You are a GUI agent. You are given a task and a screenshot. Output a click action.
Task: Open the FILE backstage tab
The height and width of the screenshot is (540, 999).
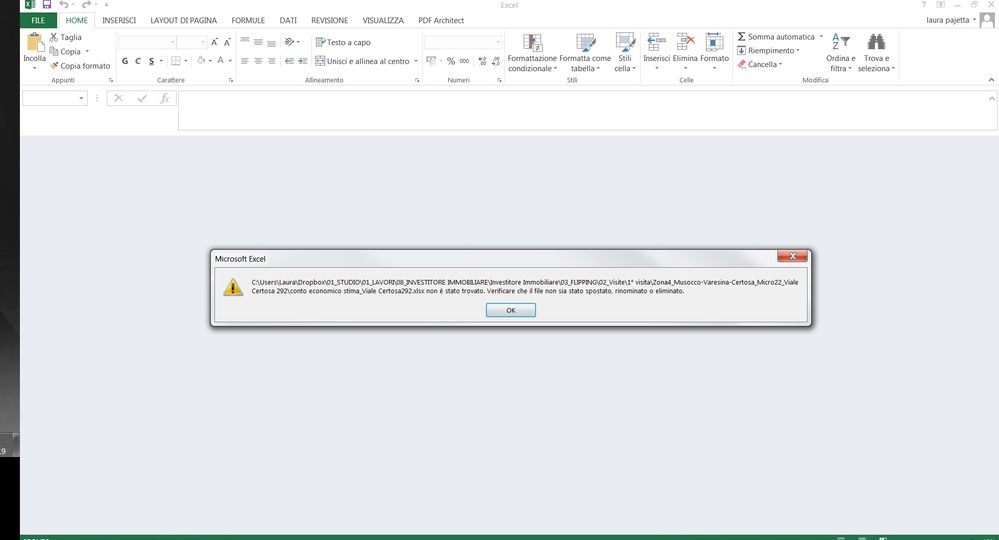(x=38, y=20)
